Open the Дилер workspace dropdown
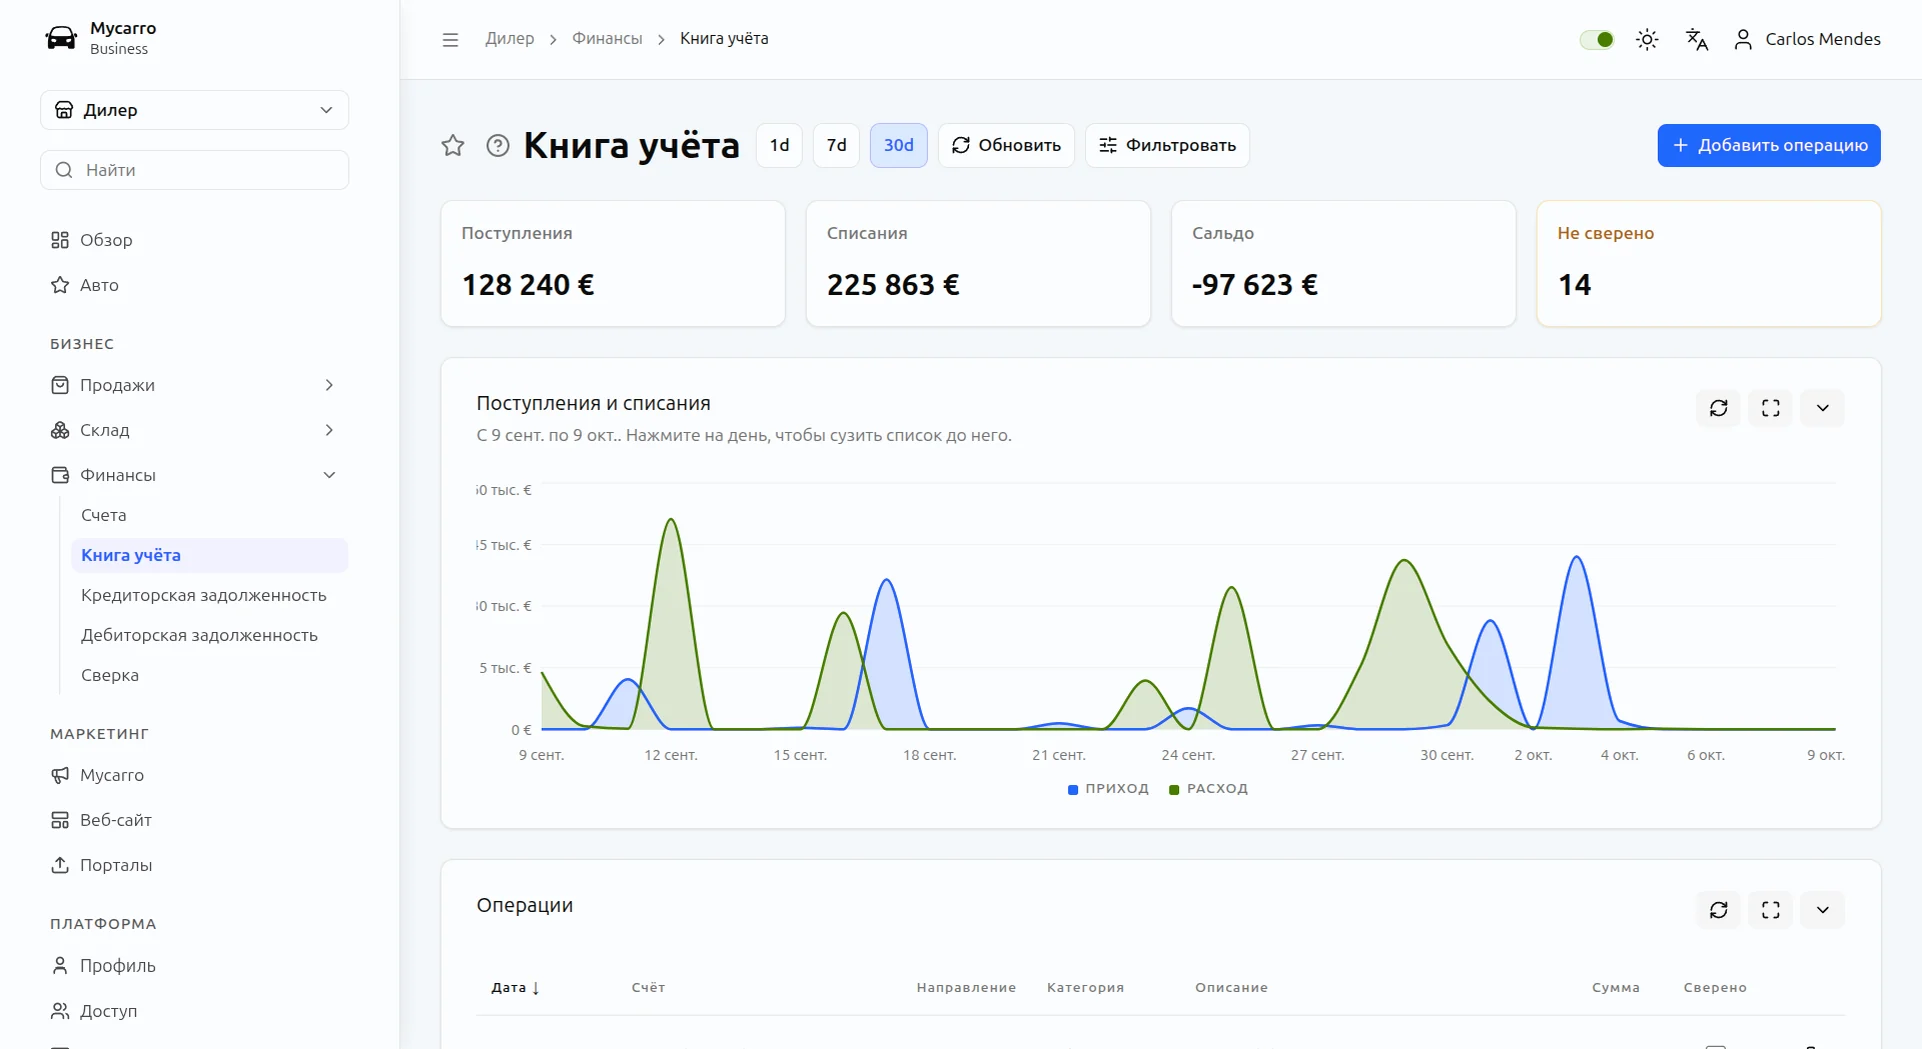 195,110
